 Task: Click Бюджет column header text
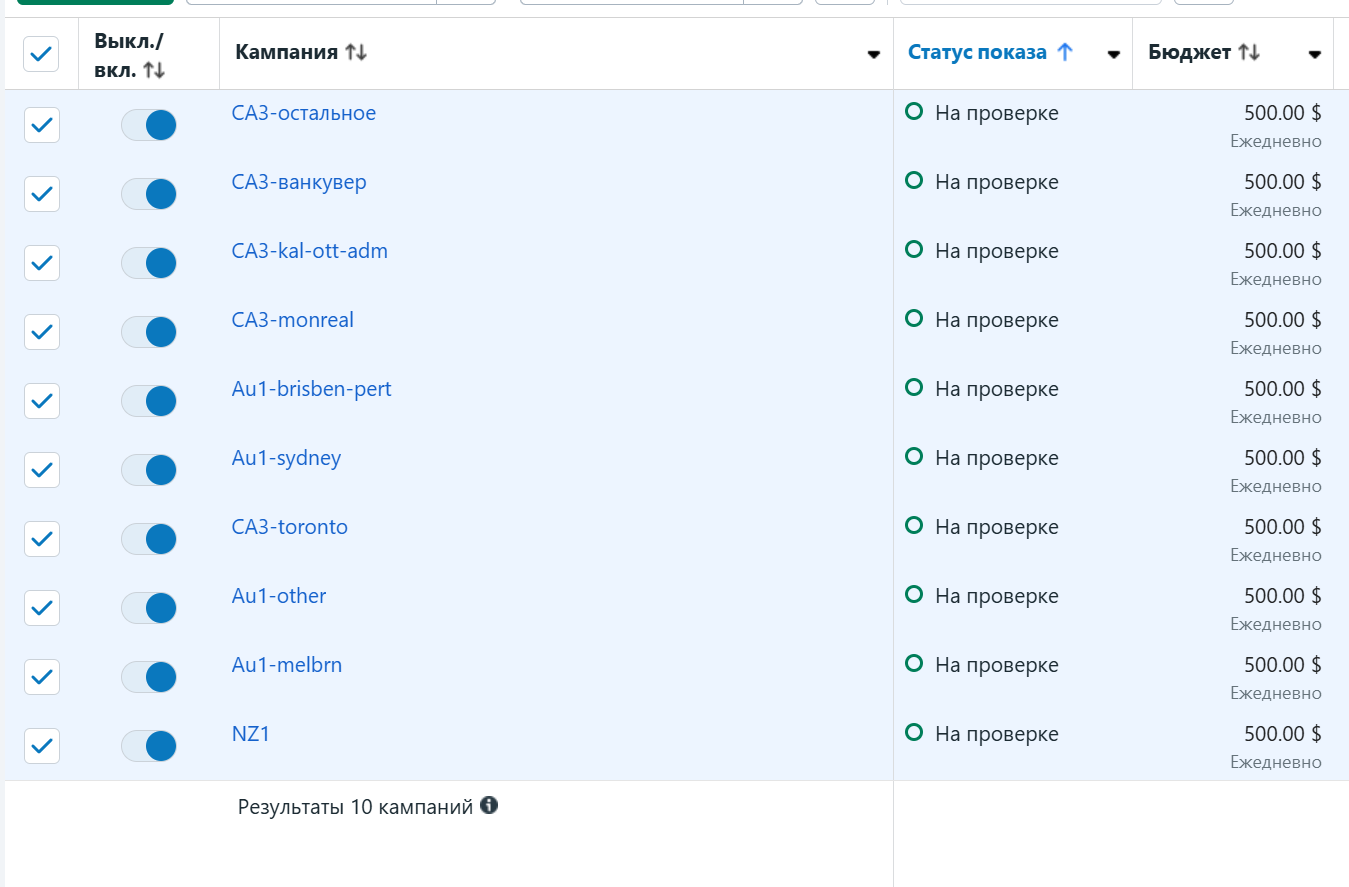[1189, 53]
